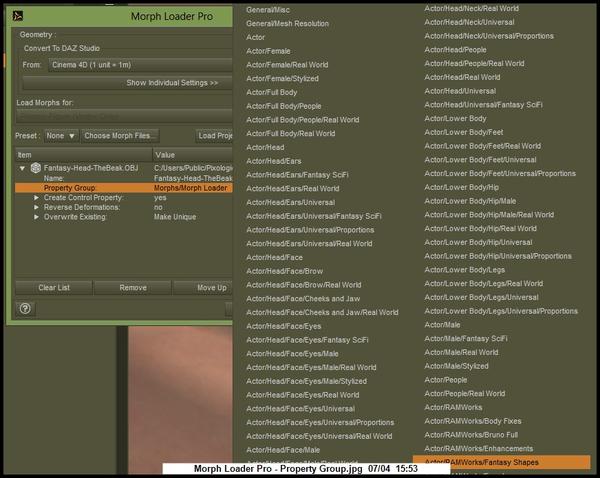The width and height of the screenshot is (600, 478).
Task: Choose Actor/Full Body/People/Real World entry
Action: coord(303,120)
